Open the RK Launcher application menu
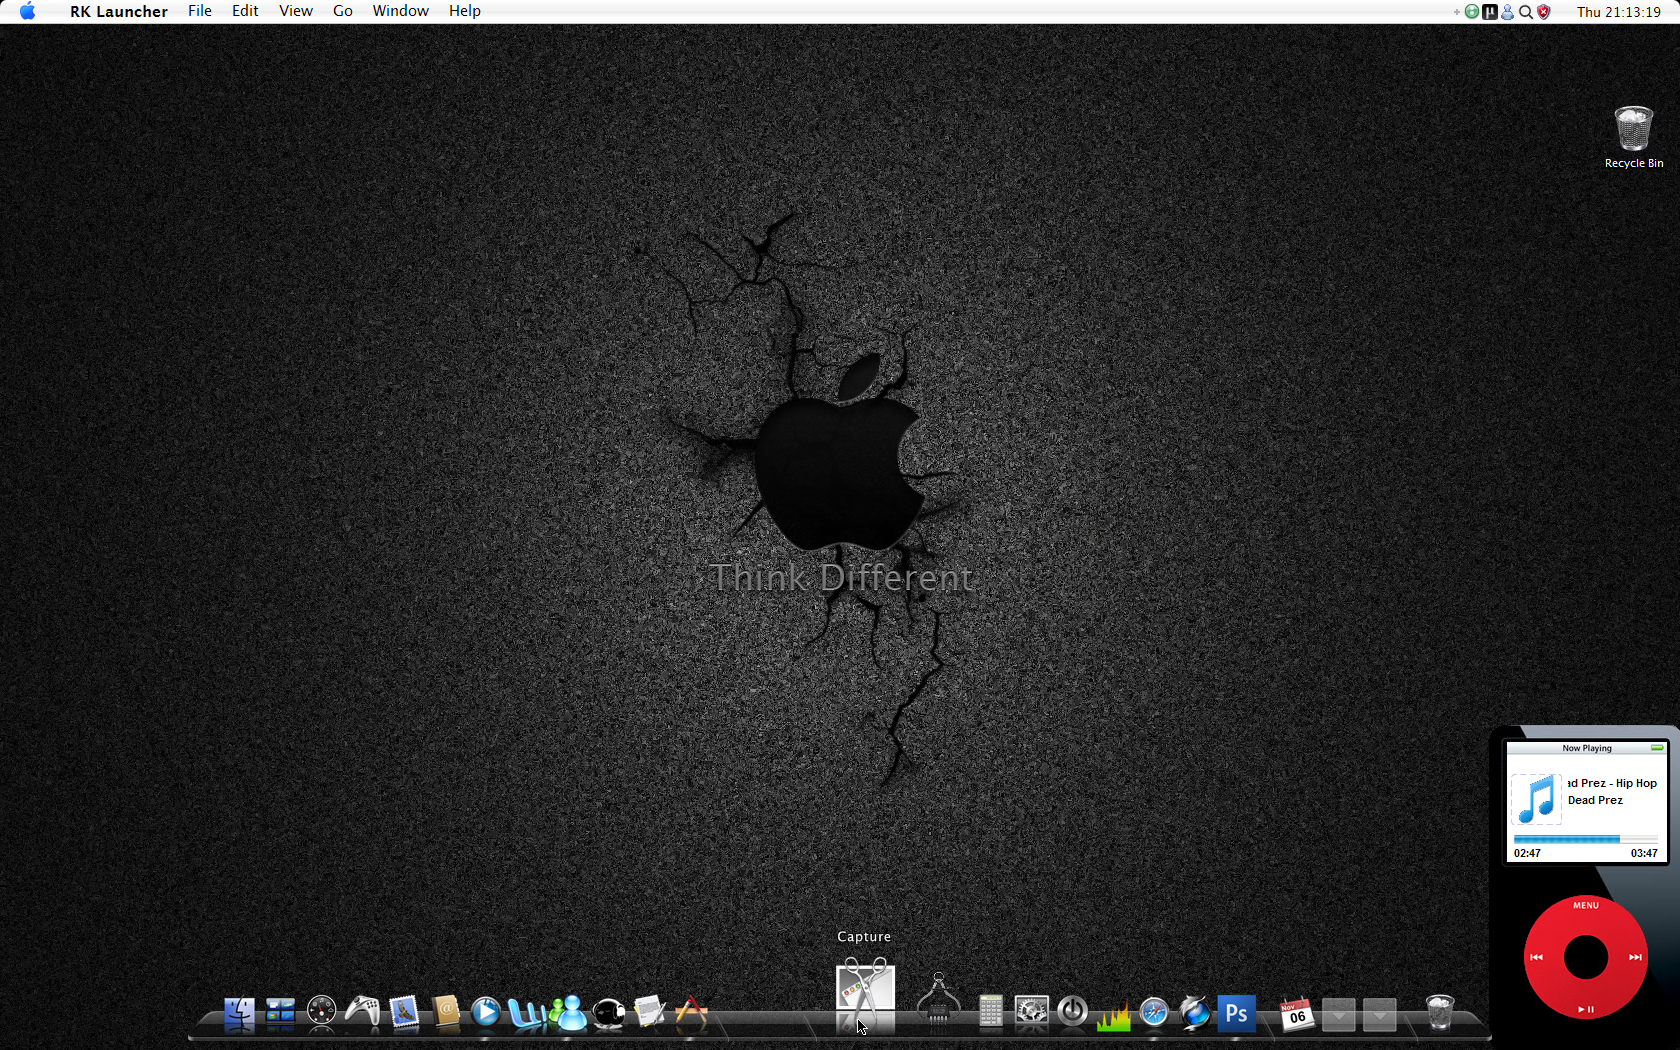The image size is (1680, 1050). tap(119, 11)
